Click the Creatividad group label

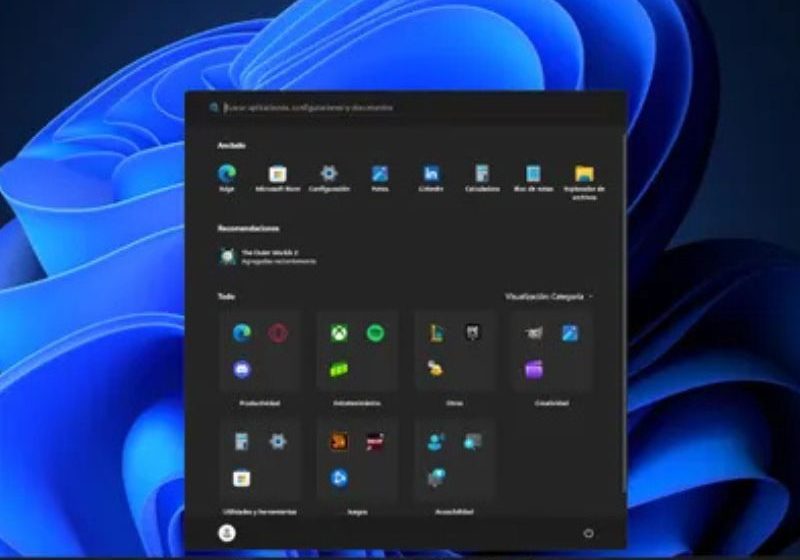[x=552, y=403]
